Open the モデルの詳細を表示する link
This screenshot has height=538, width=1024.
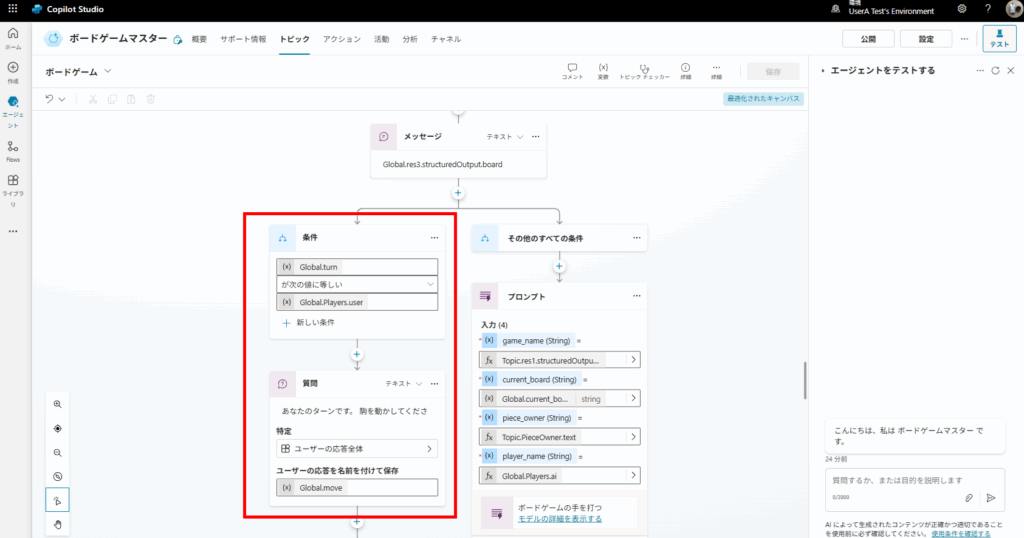[559, 519]
